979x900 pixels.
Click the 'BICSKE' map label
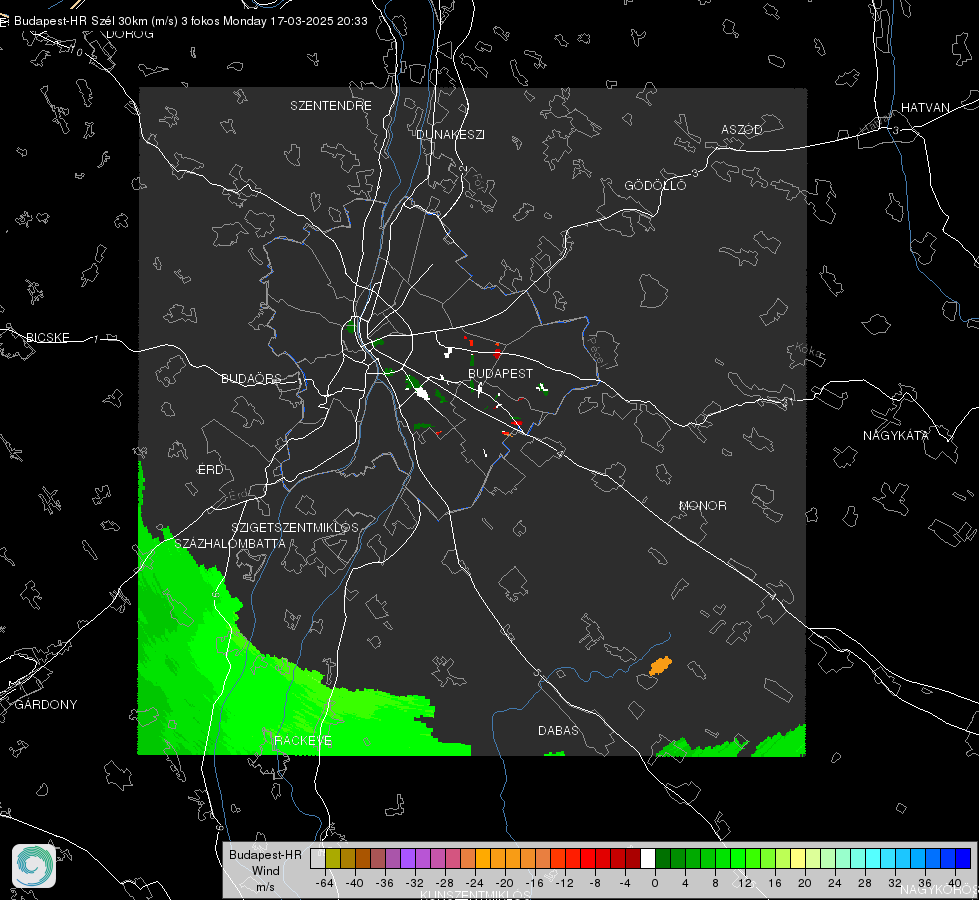click(47, 337)
